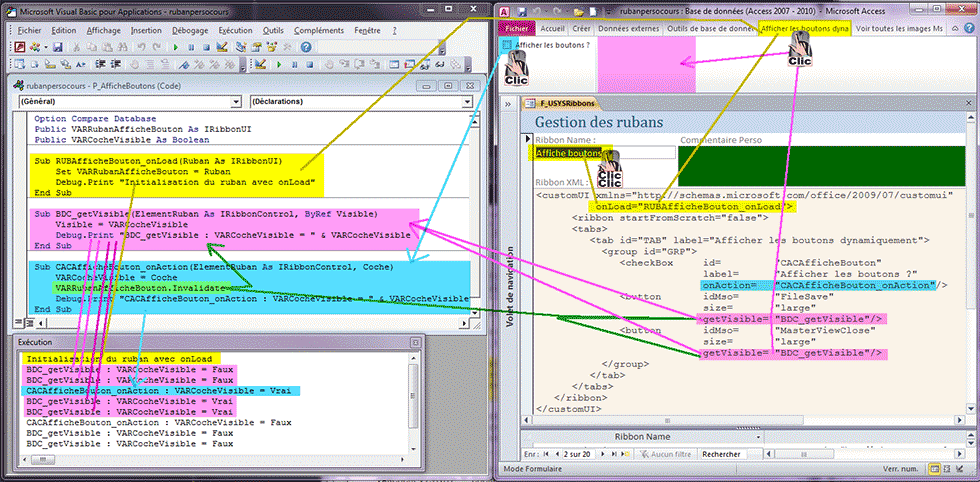Open the (Général) object dropdown
Viewport: 980px width, 482px height.
tap(236, 101)
